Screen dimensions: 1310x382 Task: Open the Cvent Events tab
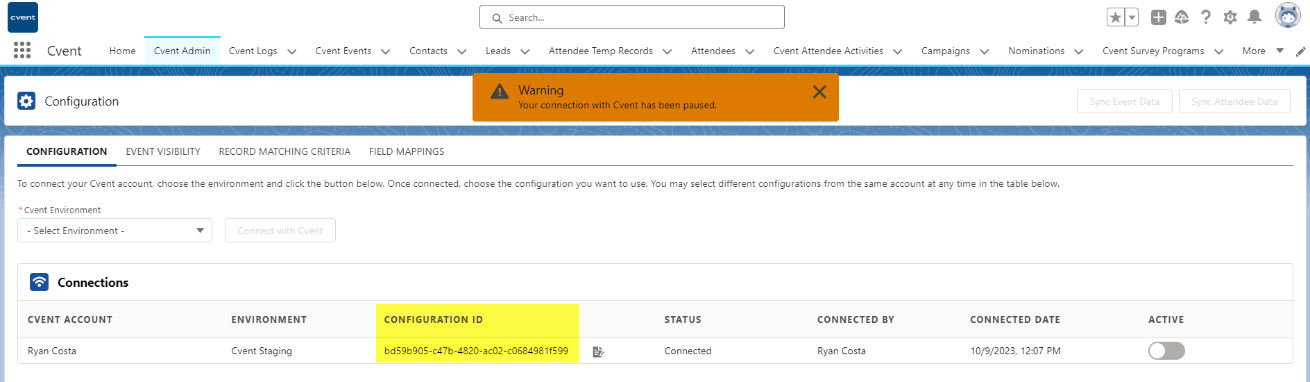pyautogui.click(x=343, y=51)
